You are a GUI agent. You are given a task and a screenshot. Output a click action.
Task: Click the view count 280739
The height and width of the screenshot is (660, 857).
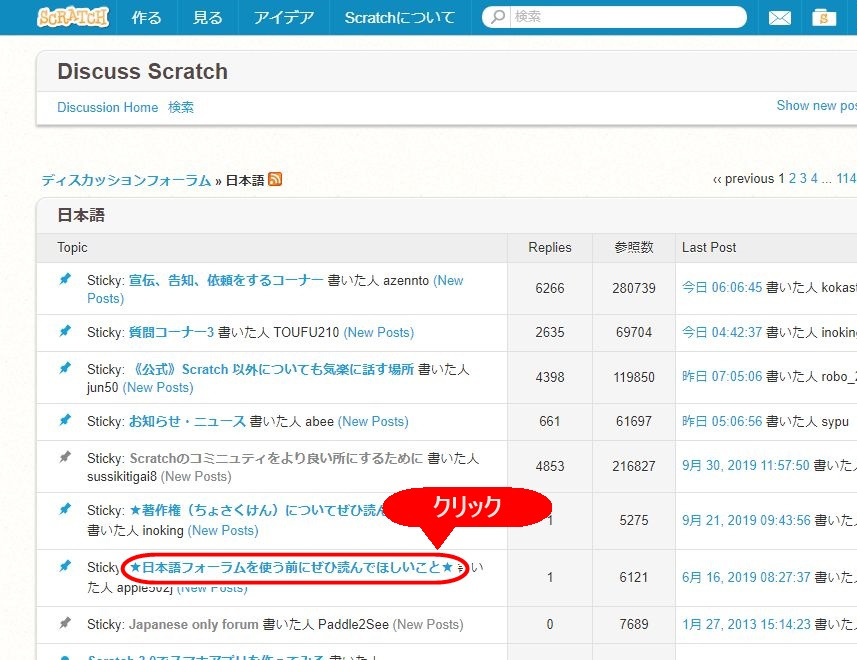pyautogui.click(x=634, y=288)
